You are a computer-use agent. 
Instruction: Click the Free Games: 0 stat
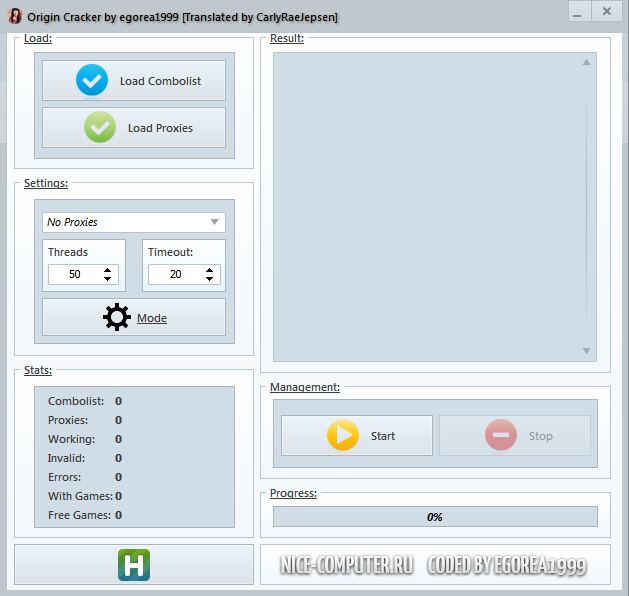tap(85, 515)
